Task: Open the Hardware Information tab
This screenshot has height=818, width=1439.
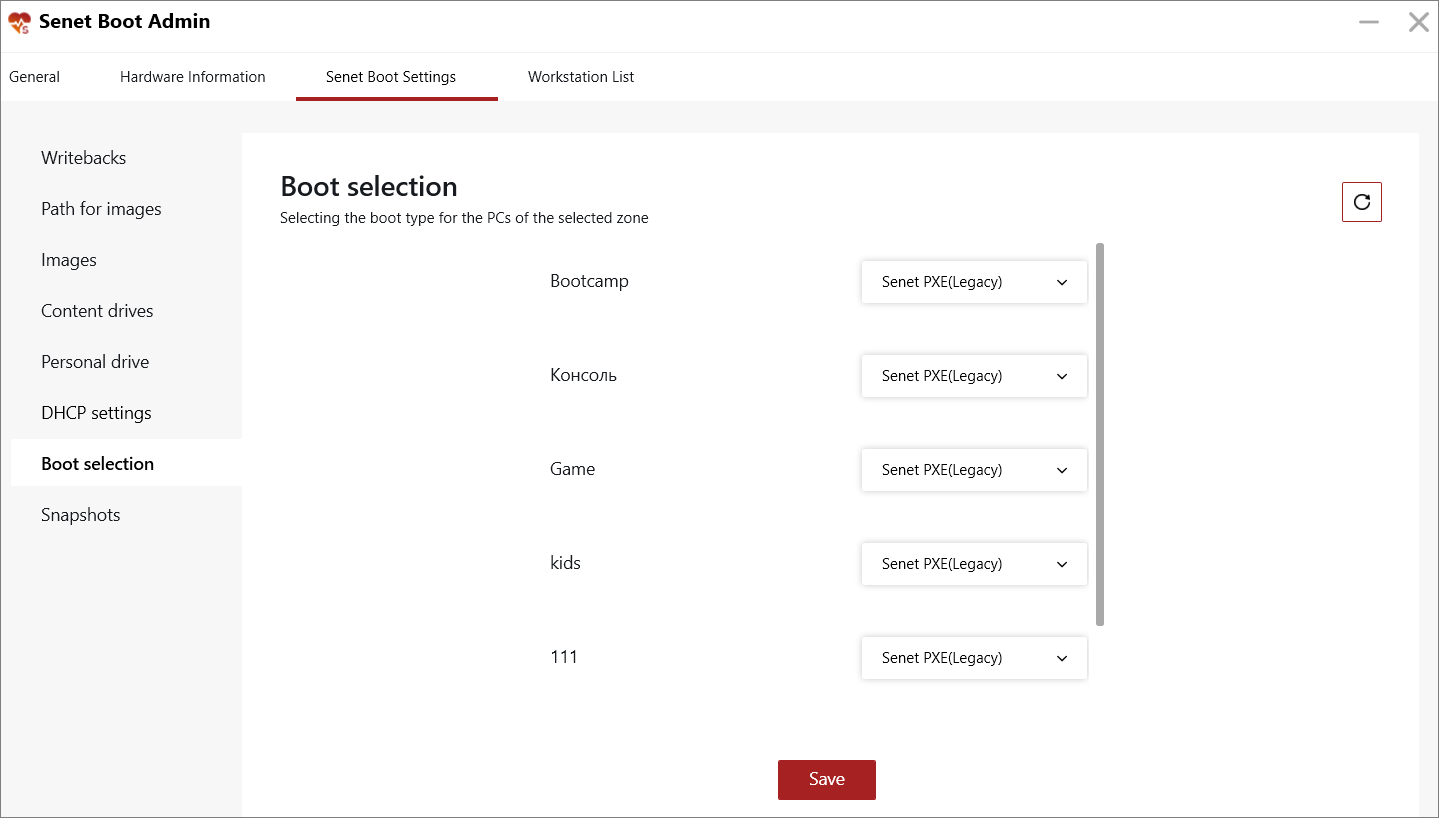Action: [x=192, y=77]
